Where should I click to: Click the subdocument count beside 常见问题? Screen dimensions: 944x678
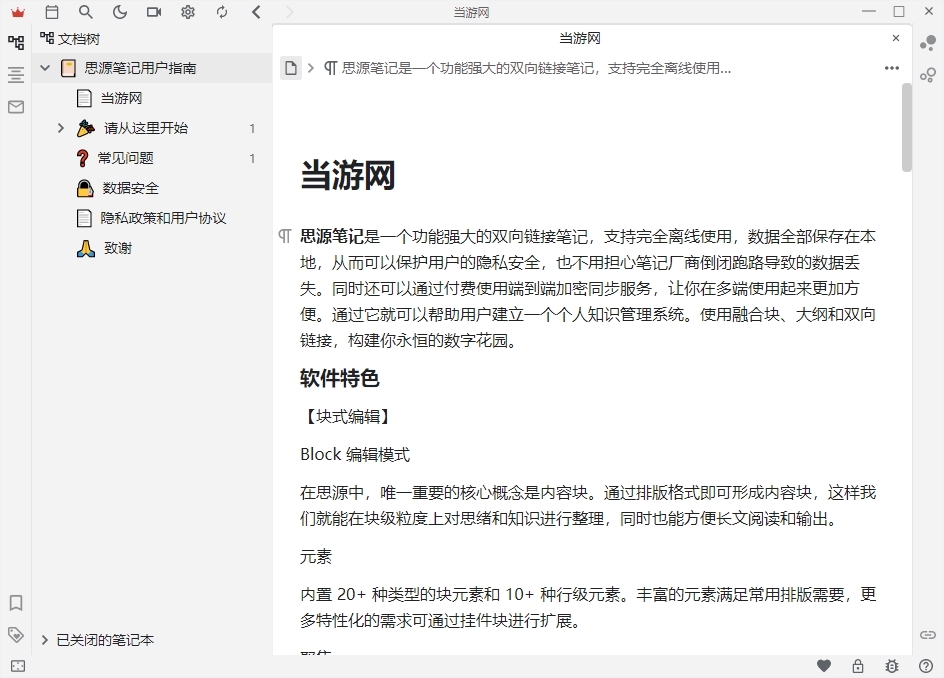tap(252, 158)
